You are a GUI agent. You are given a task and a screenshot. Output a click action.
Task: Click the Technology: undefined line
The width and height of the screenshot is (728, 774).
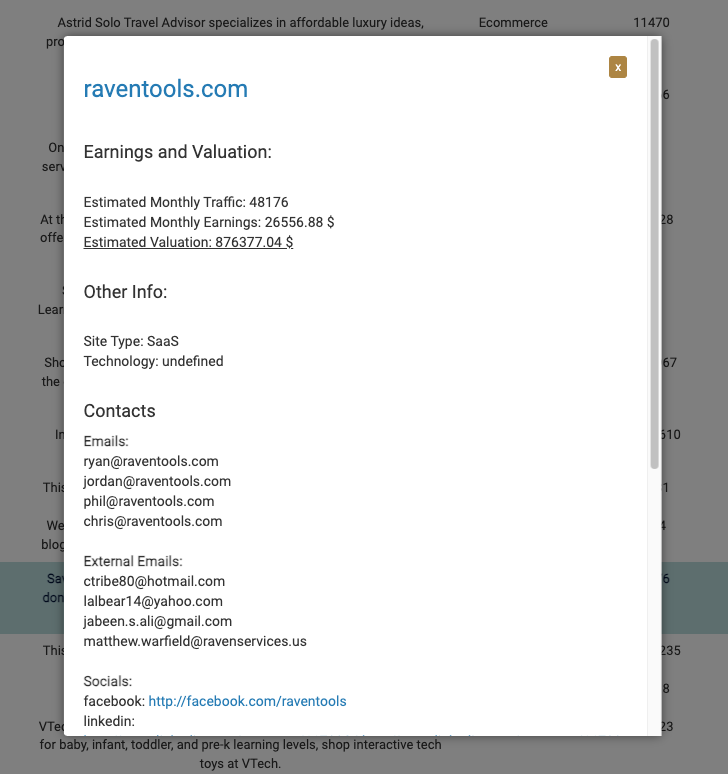click(153, 361)
